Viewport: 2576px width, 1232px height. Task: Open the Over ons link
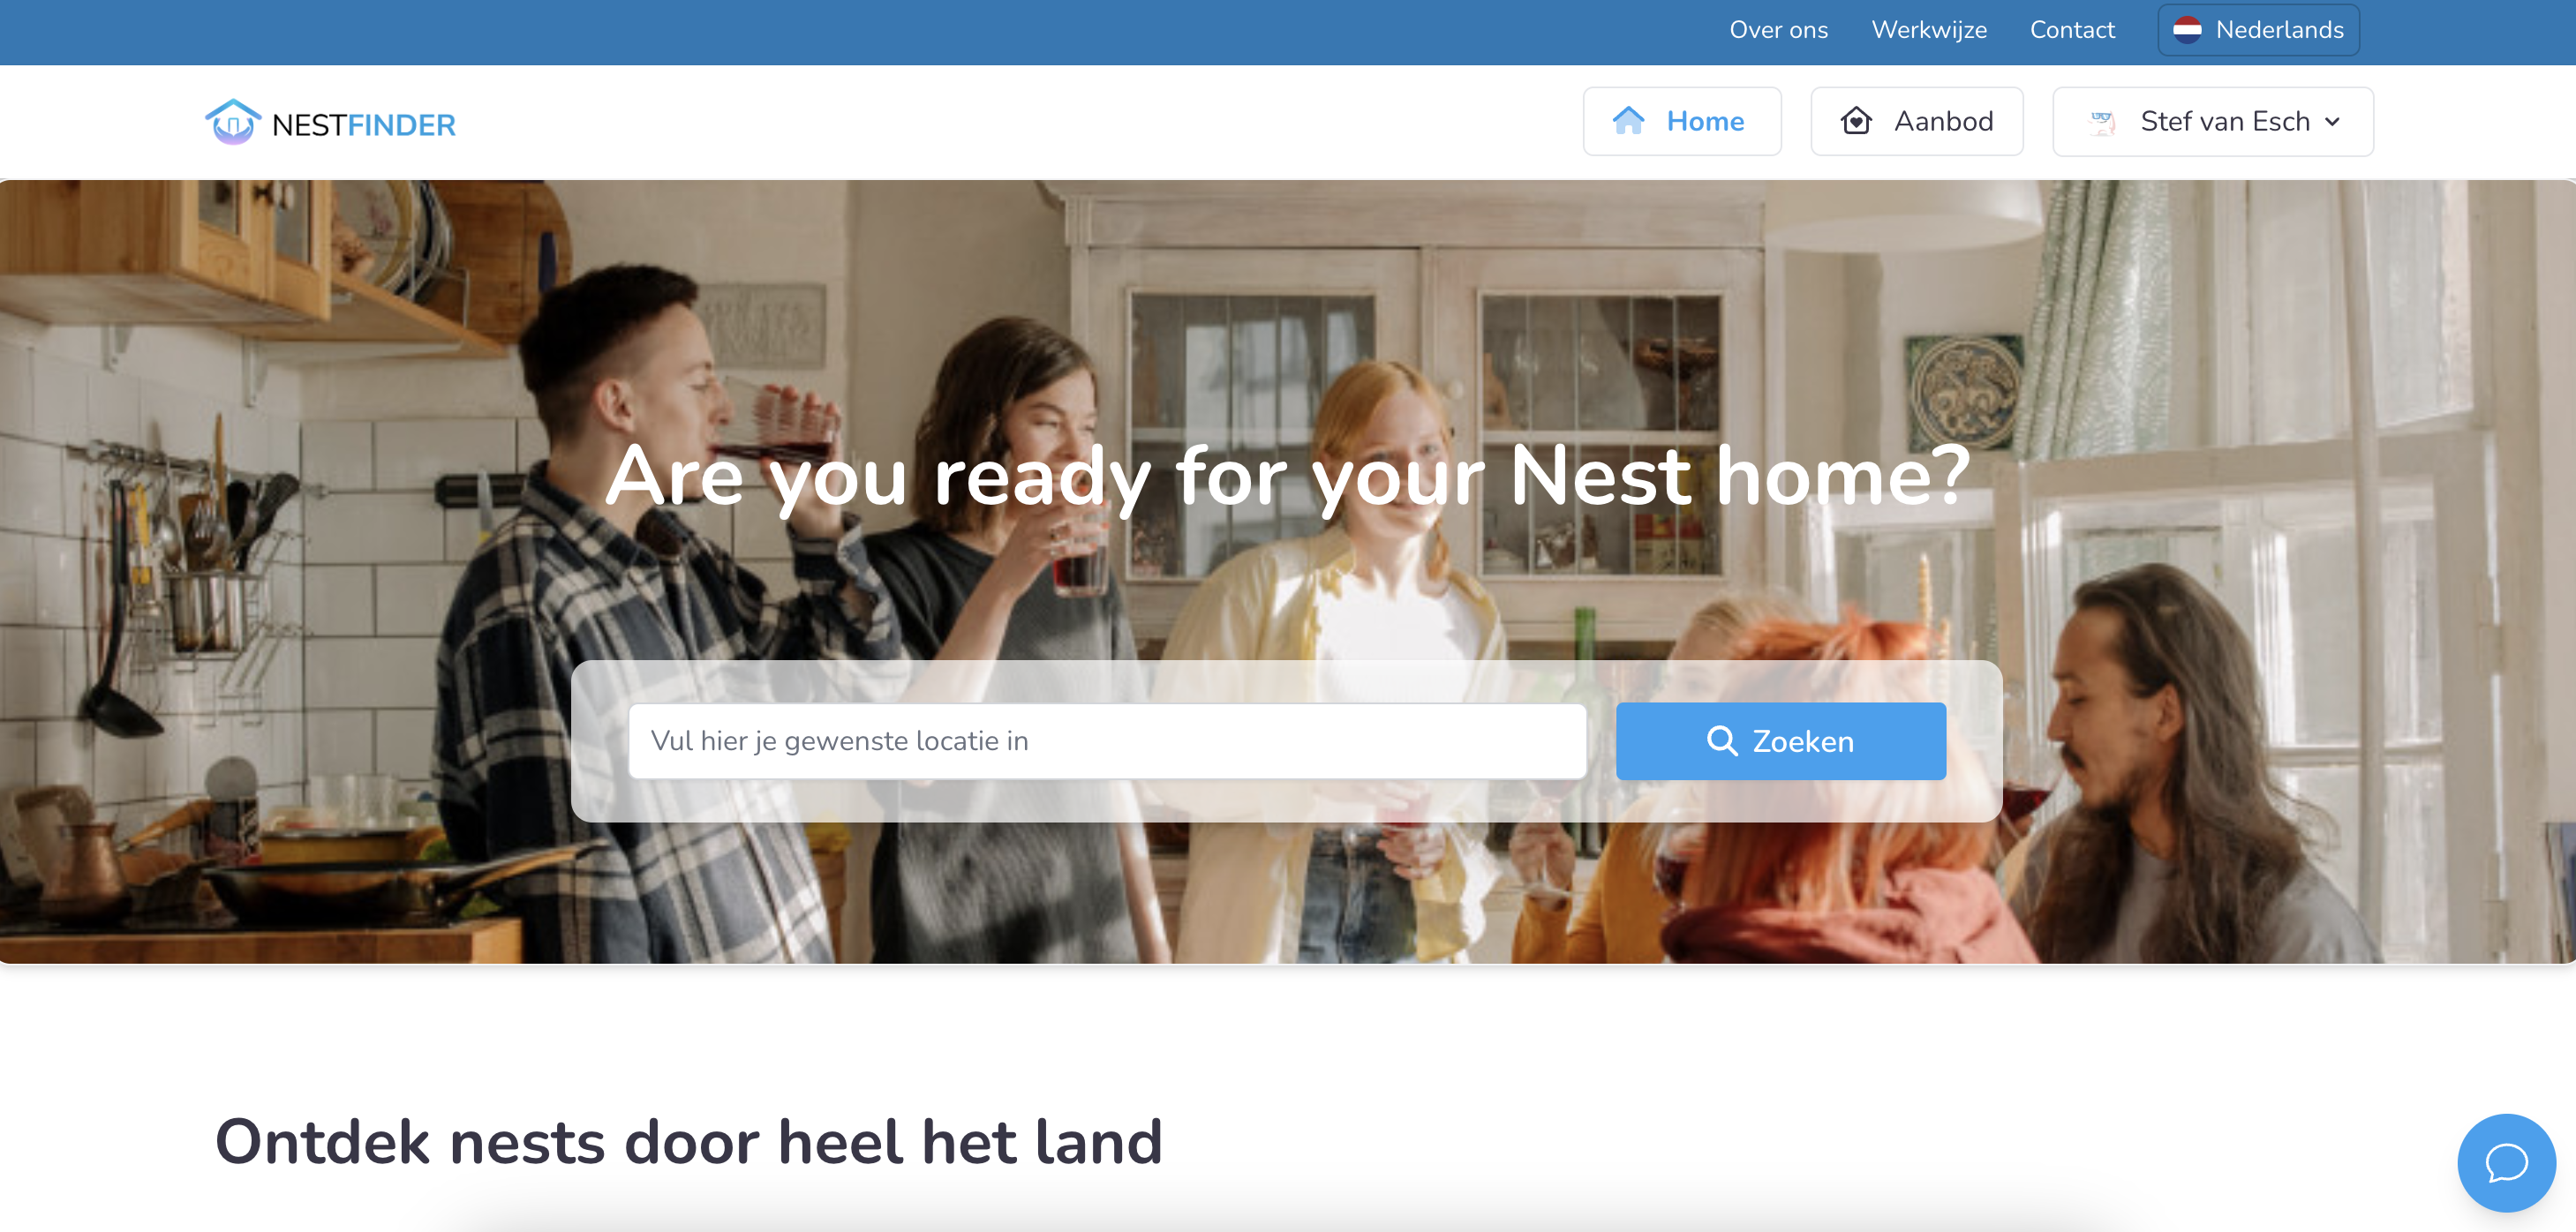coord(1778,30)
